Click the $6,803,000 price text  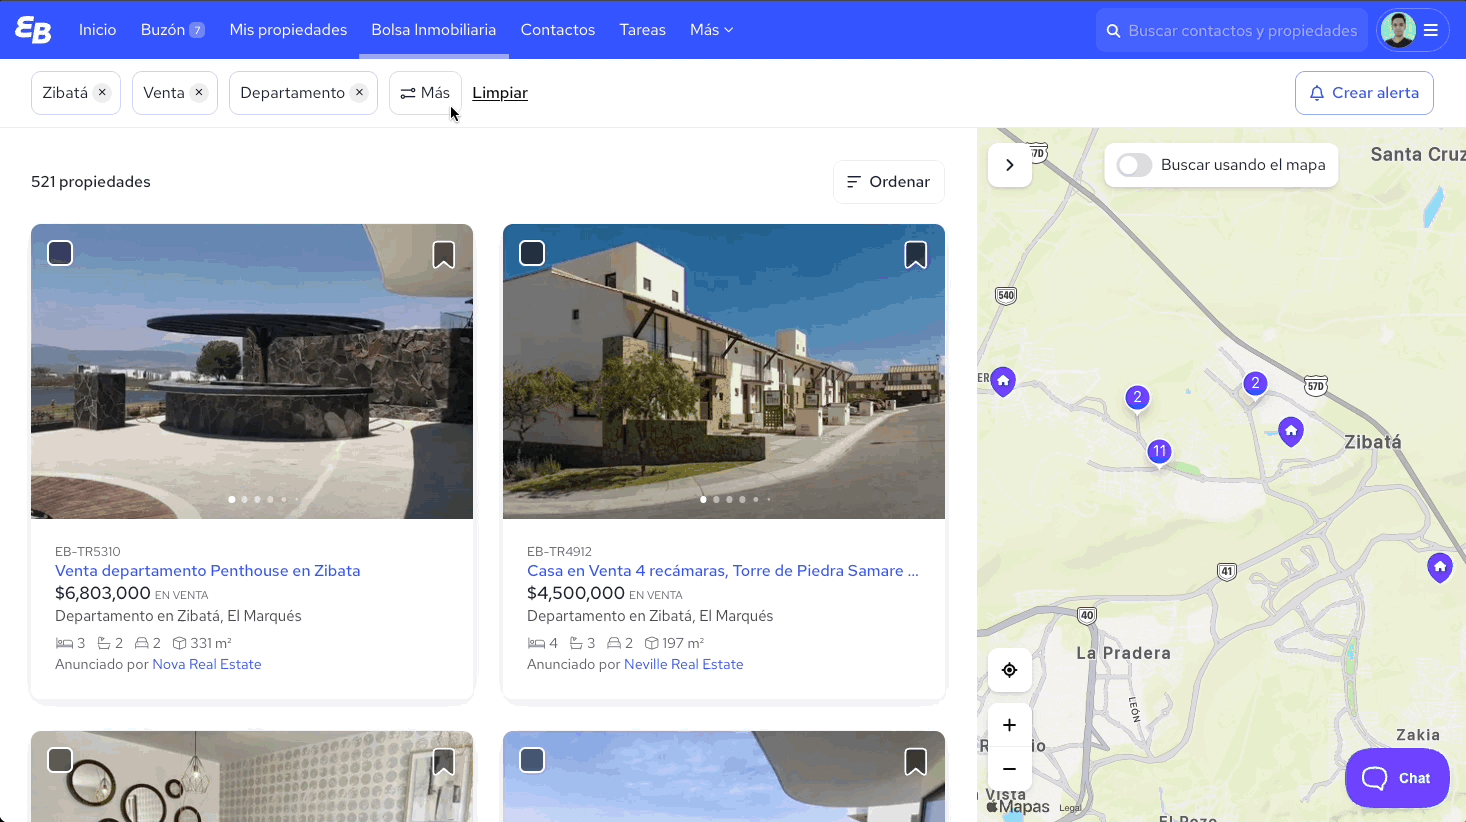tap(103, 593)
